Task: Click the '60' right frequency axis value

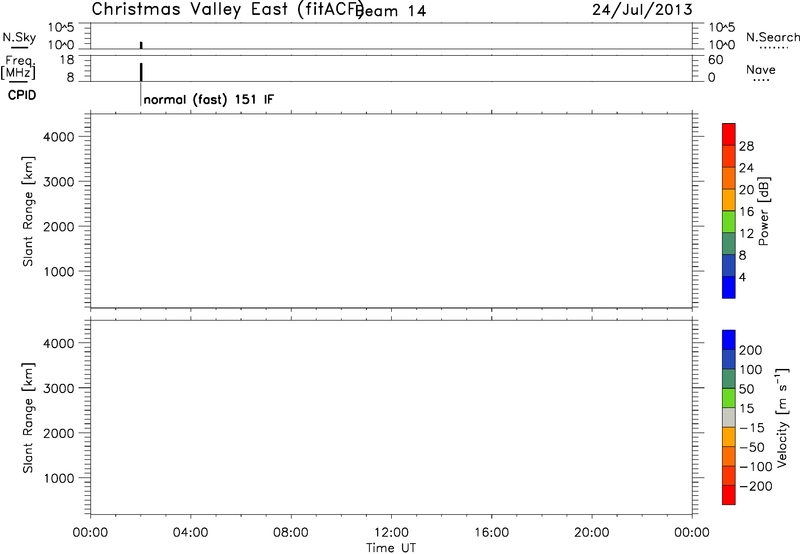Action: 715,60
